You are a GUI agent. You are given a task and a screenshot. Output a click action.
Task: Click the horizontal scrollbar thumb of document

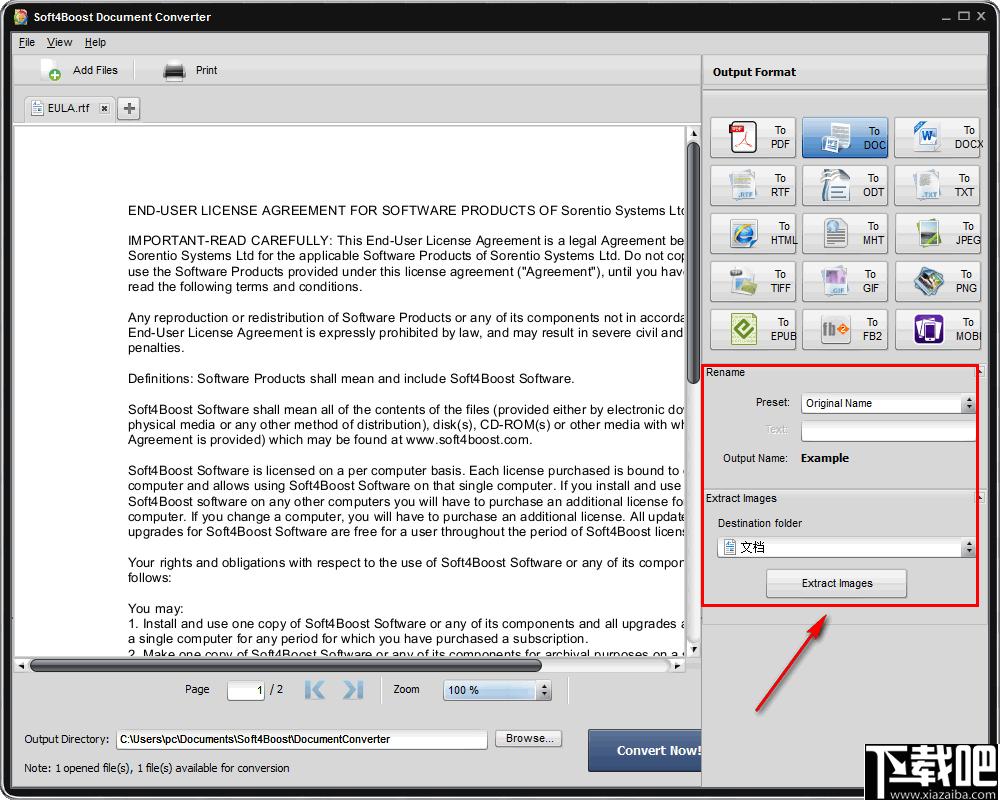pos(286,665)
